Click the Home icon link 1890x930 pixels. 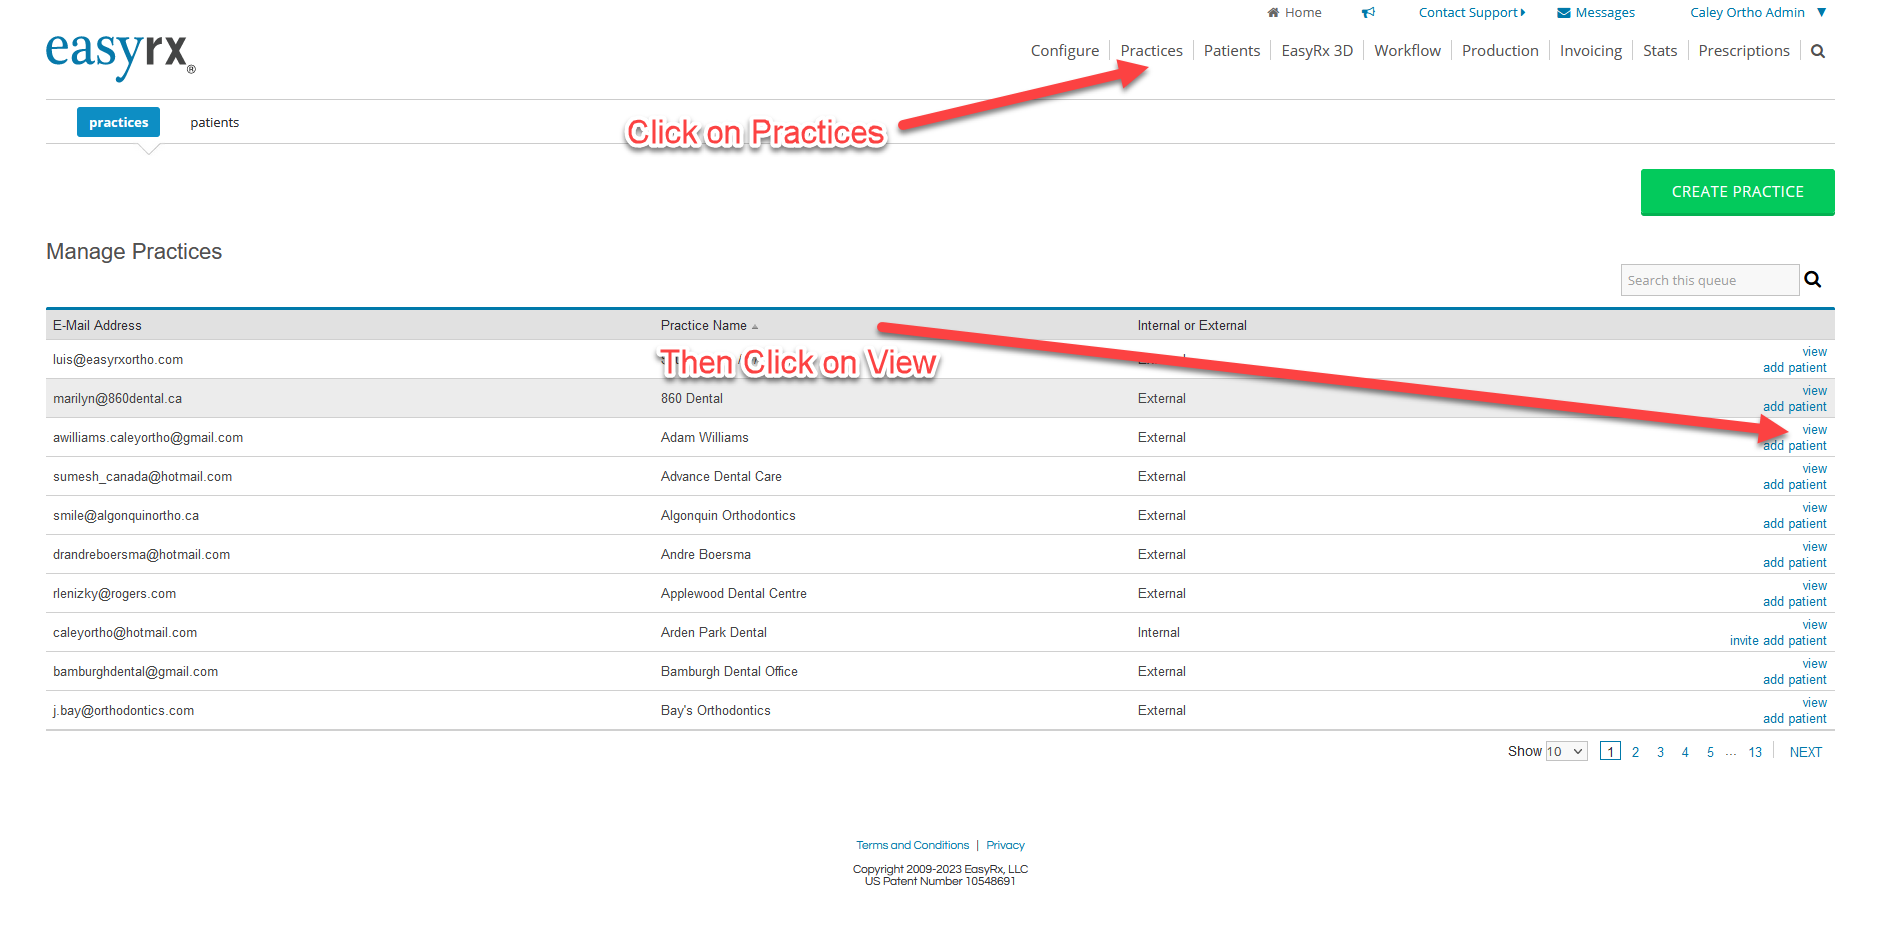pos(1294,13)
